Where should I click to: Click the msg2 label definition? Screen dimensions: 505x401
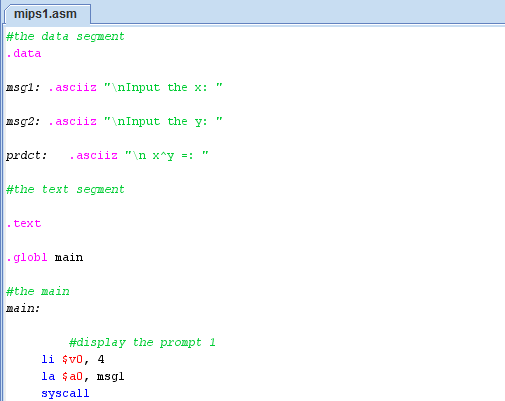23,122
